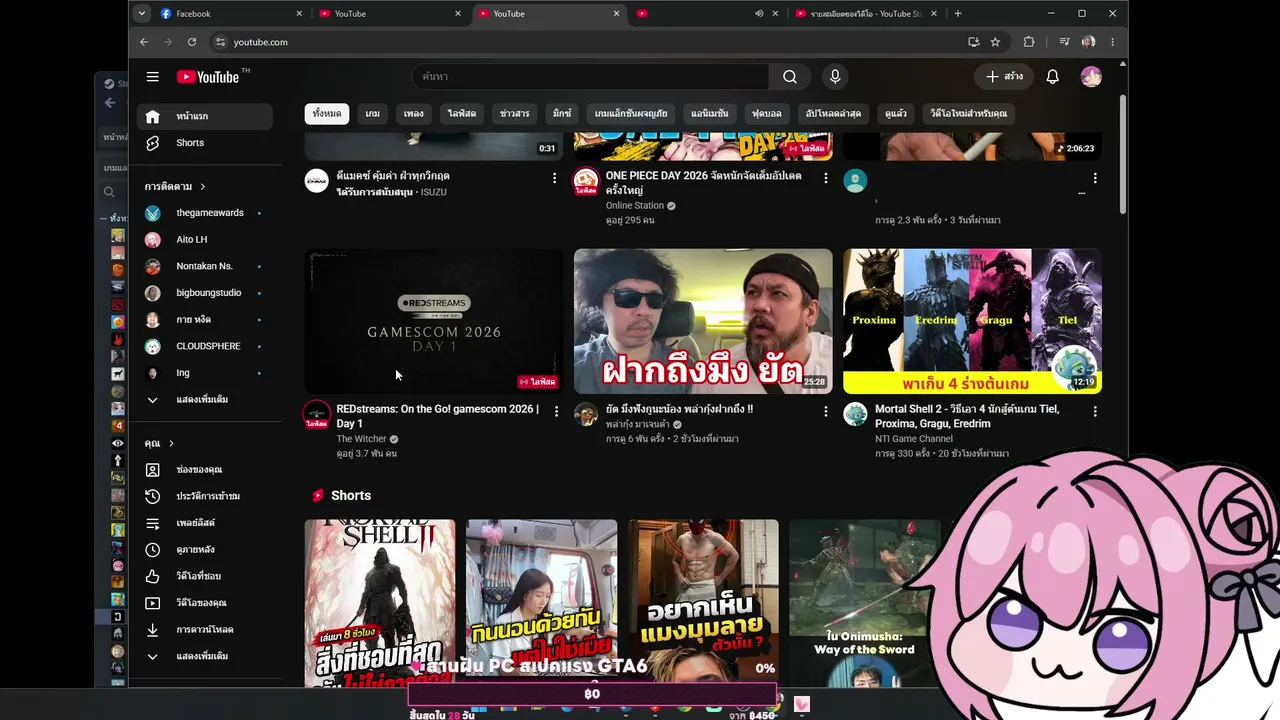
Task: Play the REDstreams GAMESCOM 2026 Day 1 thumbnail
Action: click(434, 321)
